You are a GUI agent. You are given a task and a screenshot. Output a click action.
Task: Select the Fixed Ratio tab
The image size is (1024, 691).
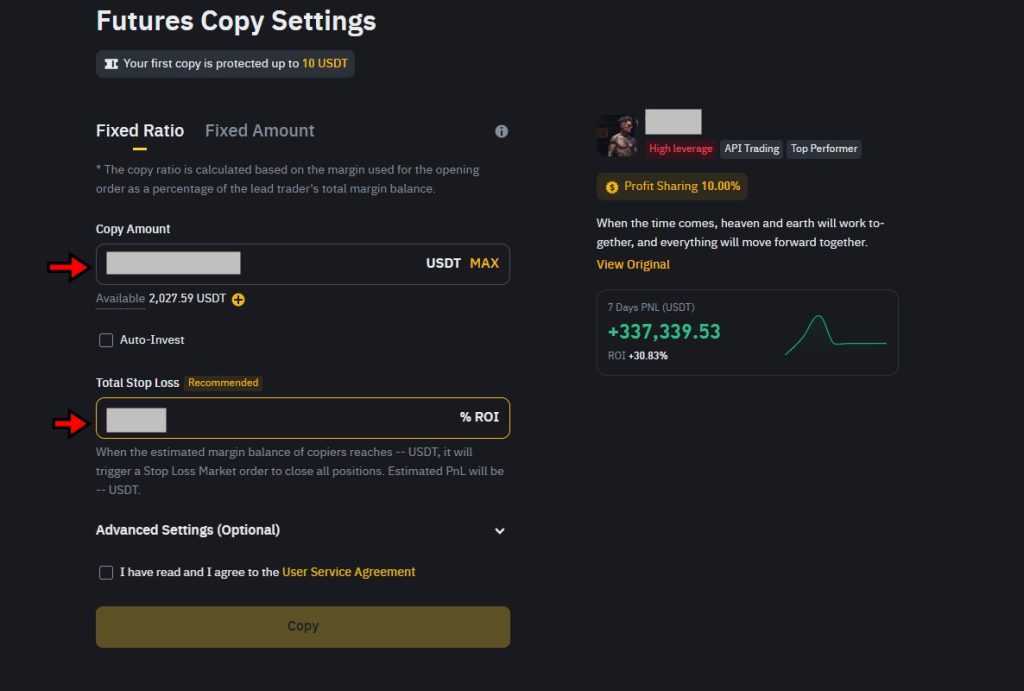point(140,131)
